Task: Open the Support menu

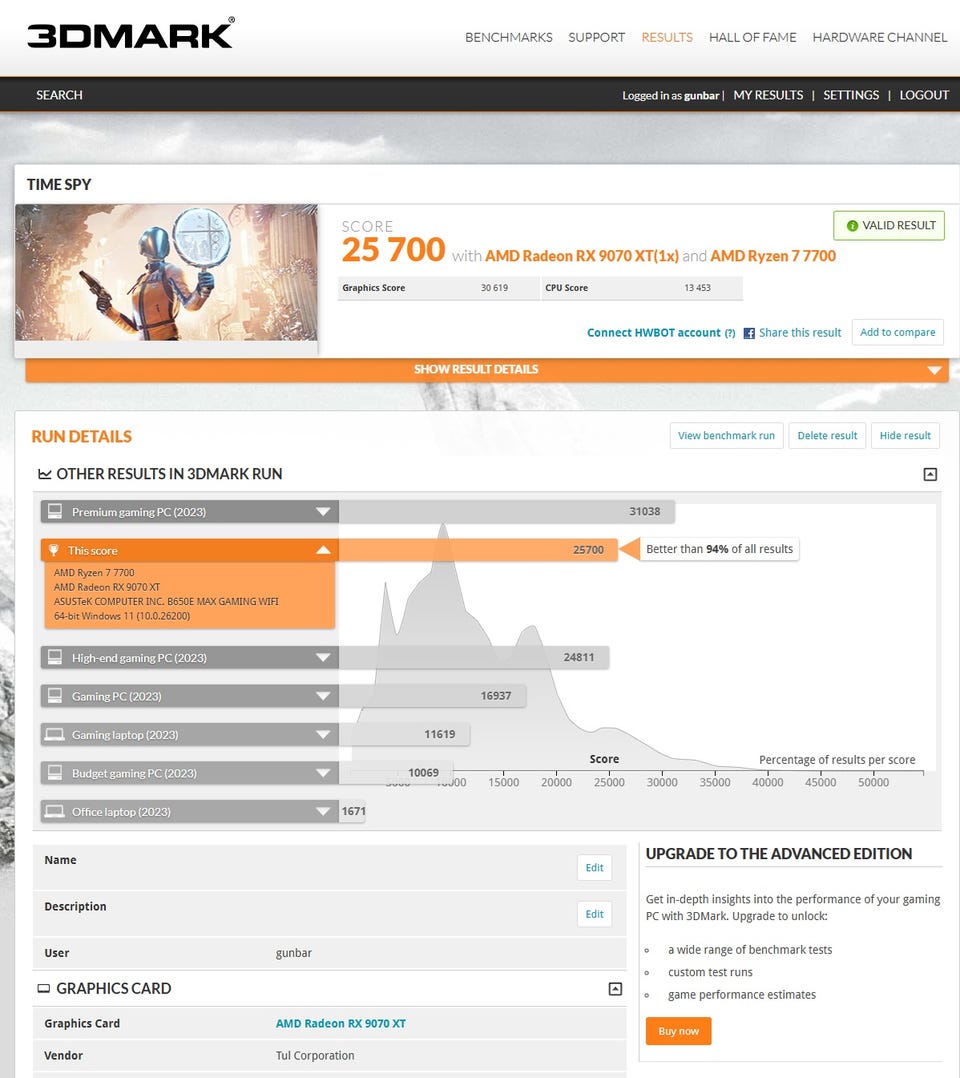Action: point(596,37)
